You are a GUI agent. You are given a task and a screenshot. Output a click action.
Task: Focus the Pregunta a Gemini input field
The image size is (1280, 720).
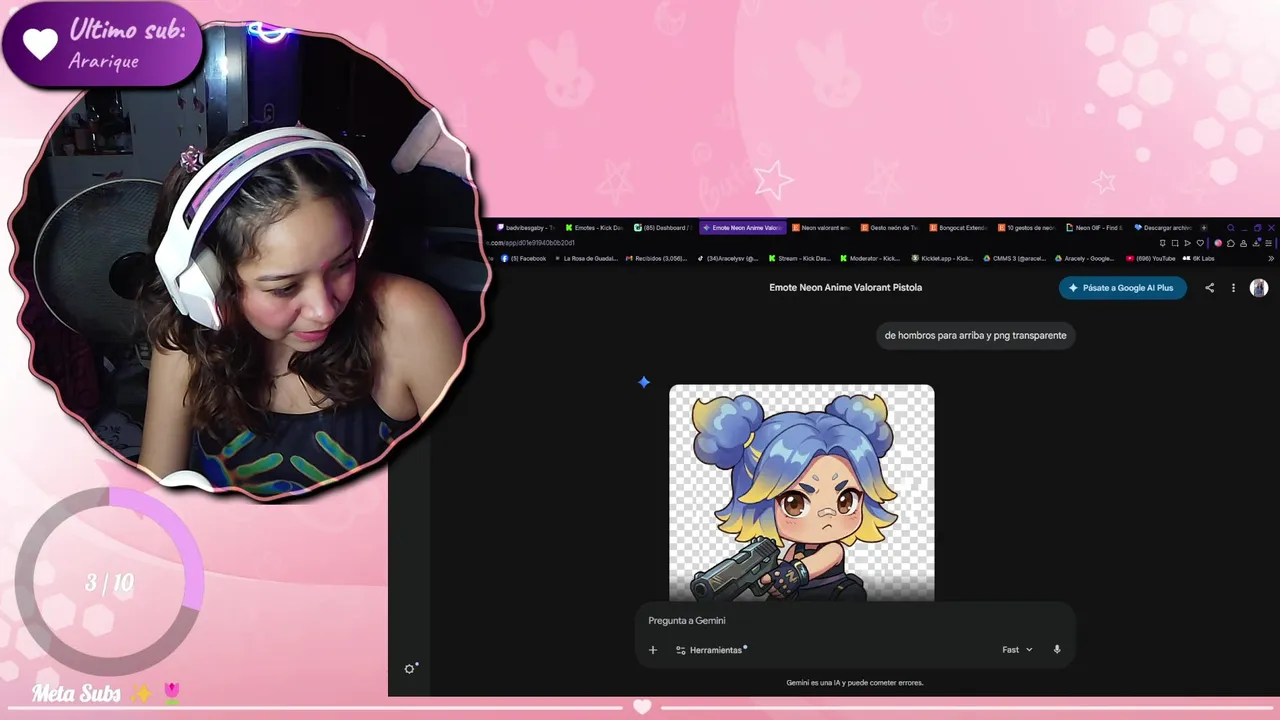(x=855, y=621)
